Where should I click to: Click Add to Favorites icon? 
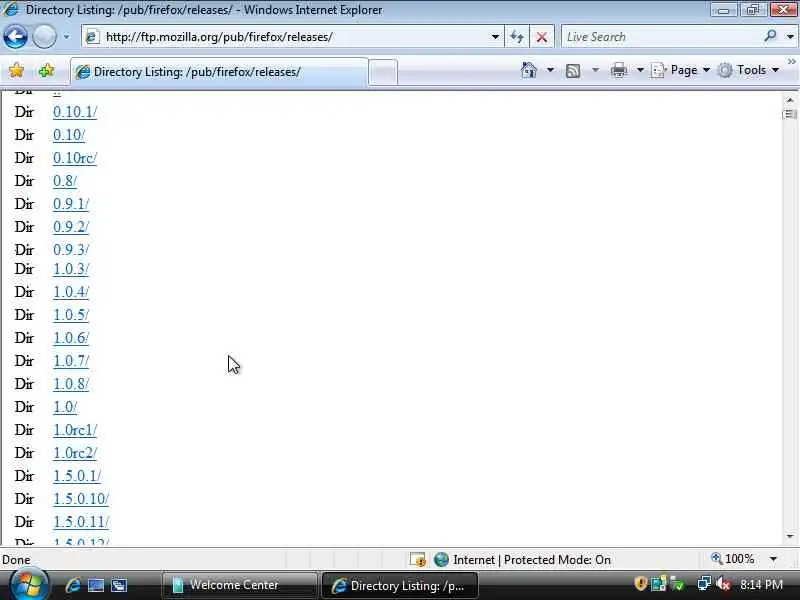point(46,70)
